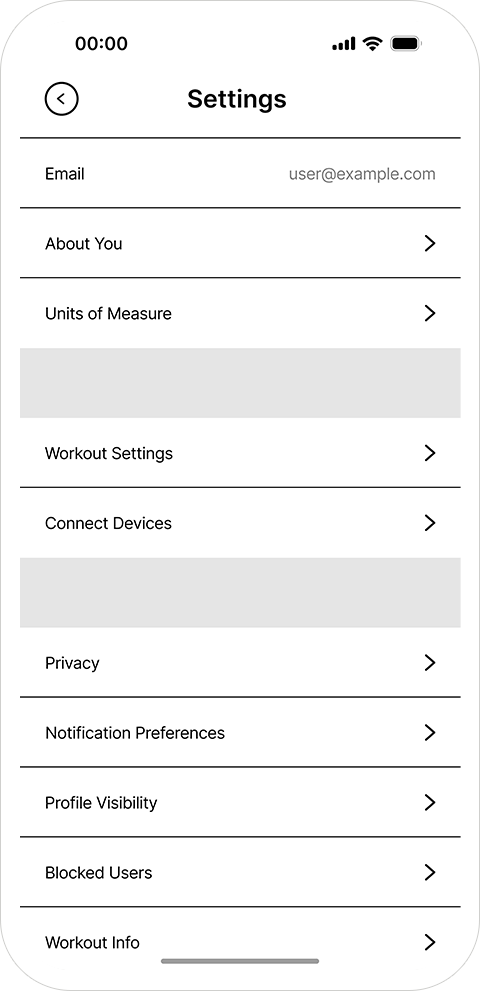Tap the chevron beside Connect Devices
Image resolution: width=480 pixels, height=991 pixels.
point(430,523)
